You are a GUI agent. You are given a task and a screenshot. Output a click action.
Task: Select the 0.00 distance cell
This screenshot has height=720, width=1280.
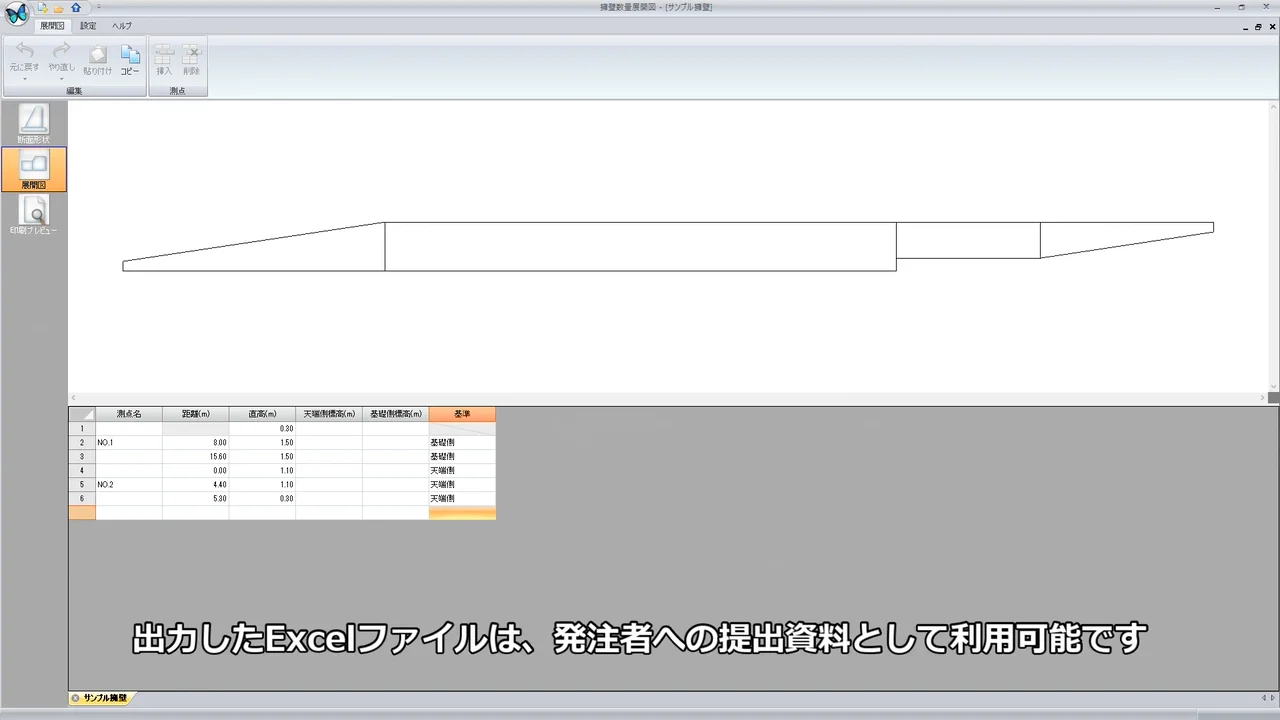(196, 470)
